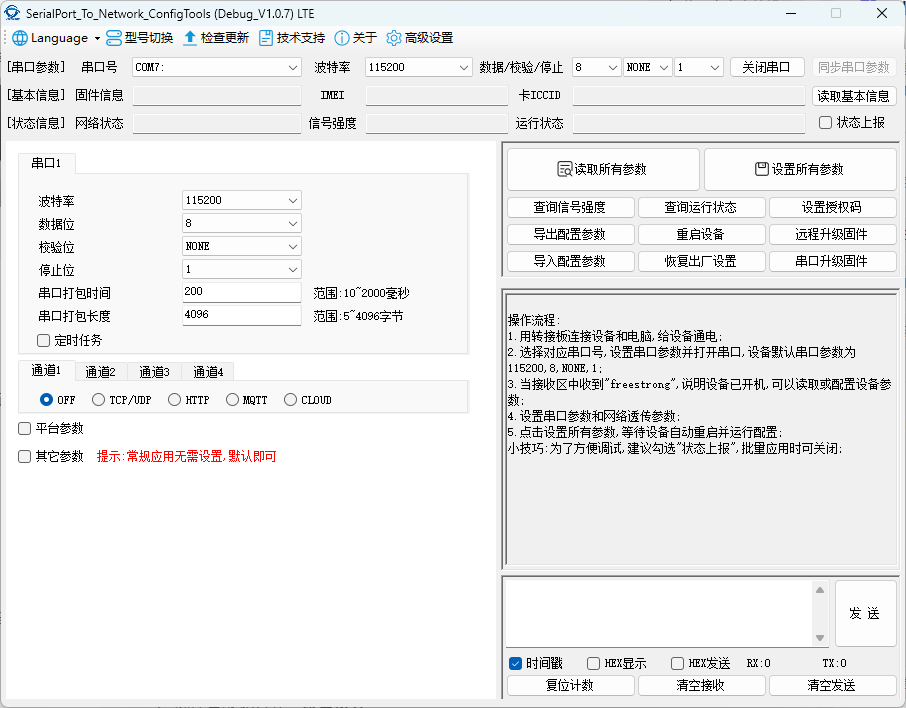Open the Language dropdown arrow

pyautogui.click(x=97, y=39)
